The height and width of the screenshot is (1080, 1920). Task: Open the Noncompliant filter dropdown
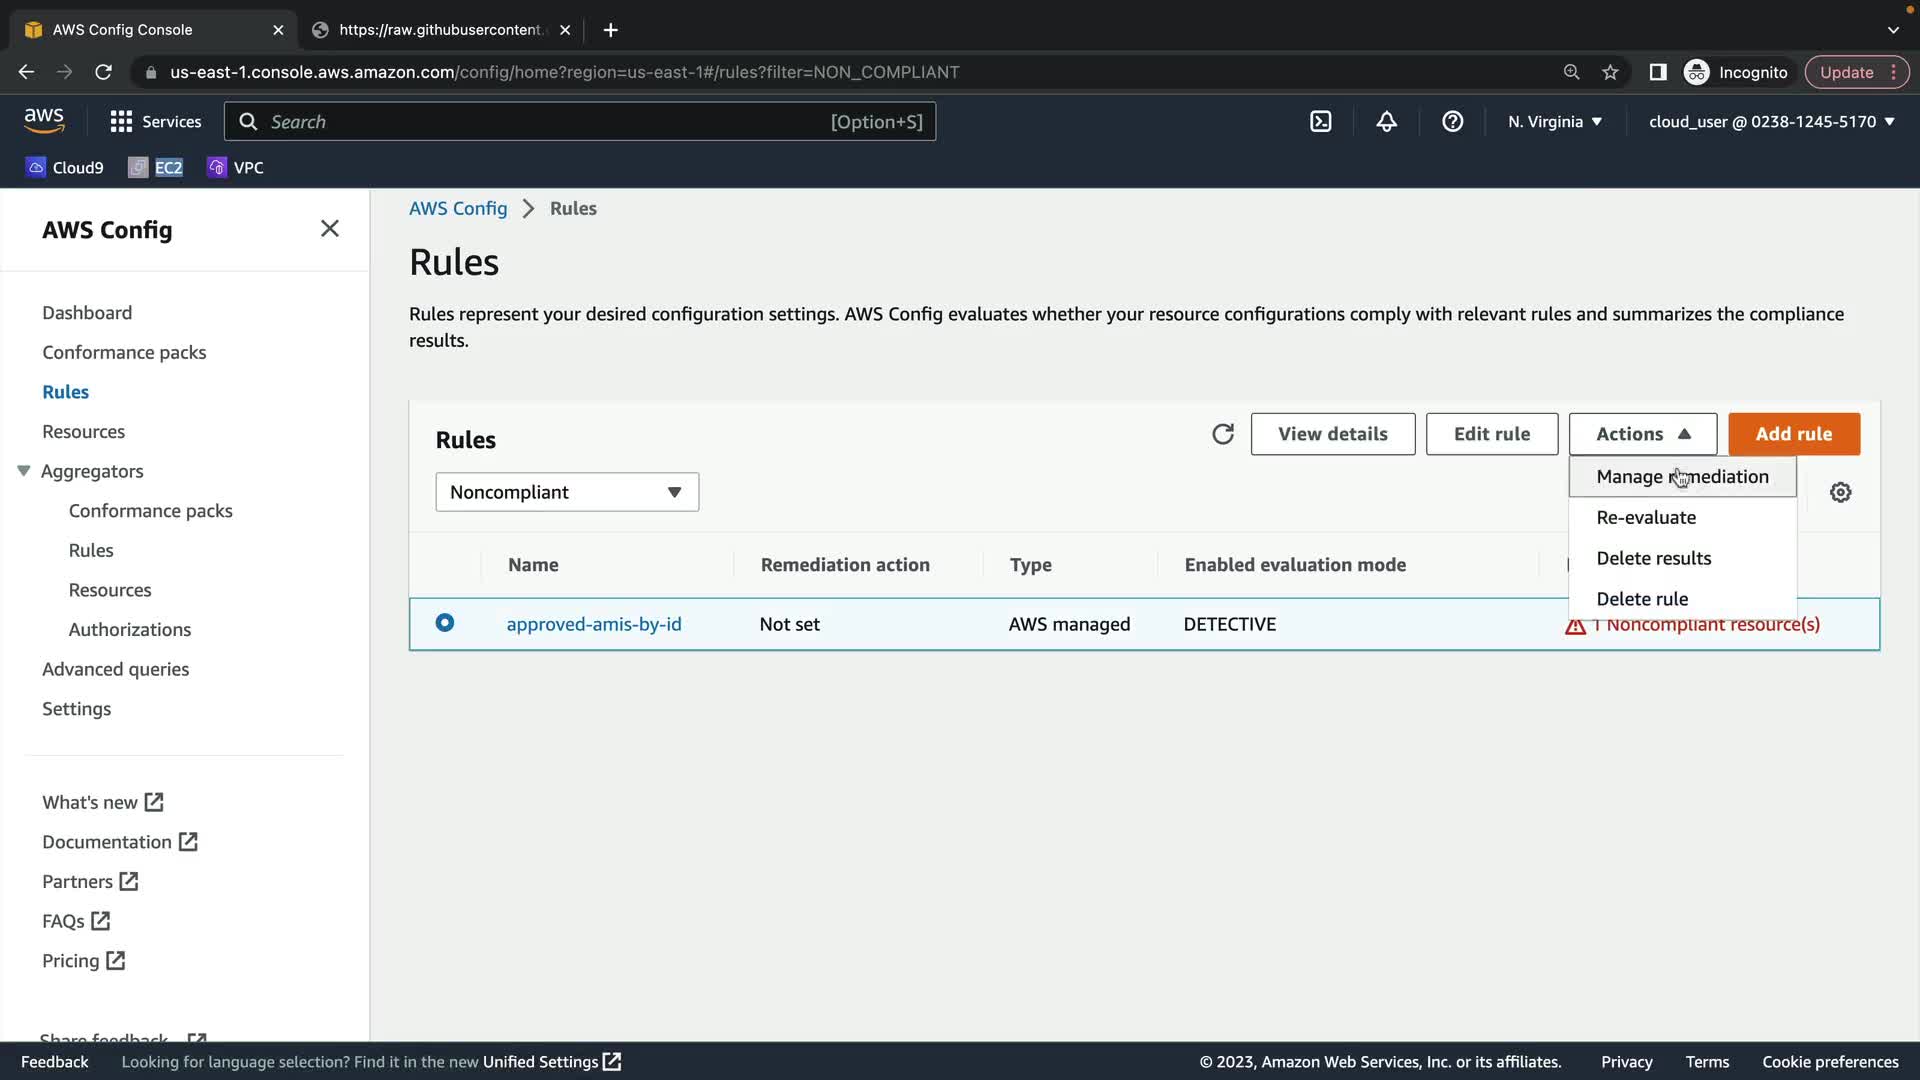pyautogui.click(x=566, y=492)
